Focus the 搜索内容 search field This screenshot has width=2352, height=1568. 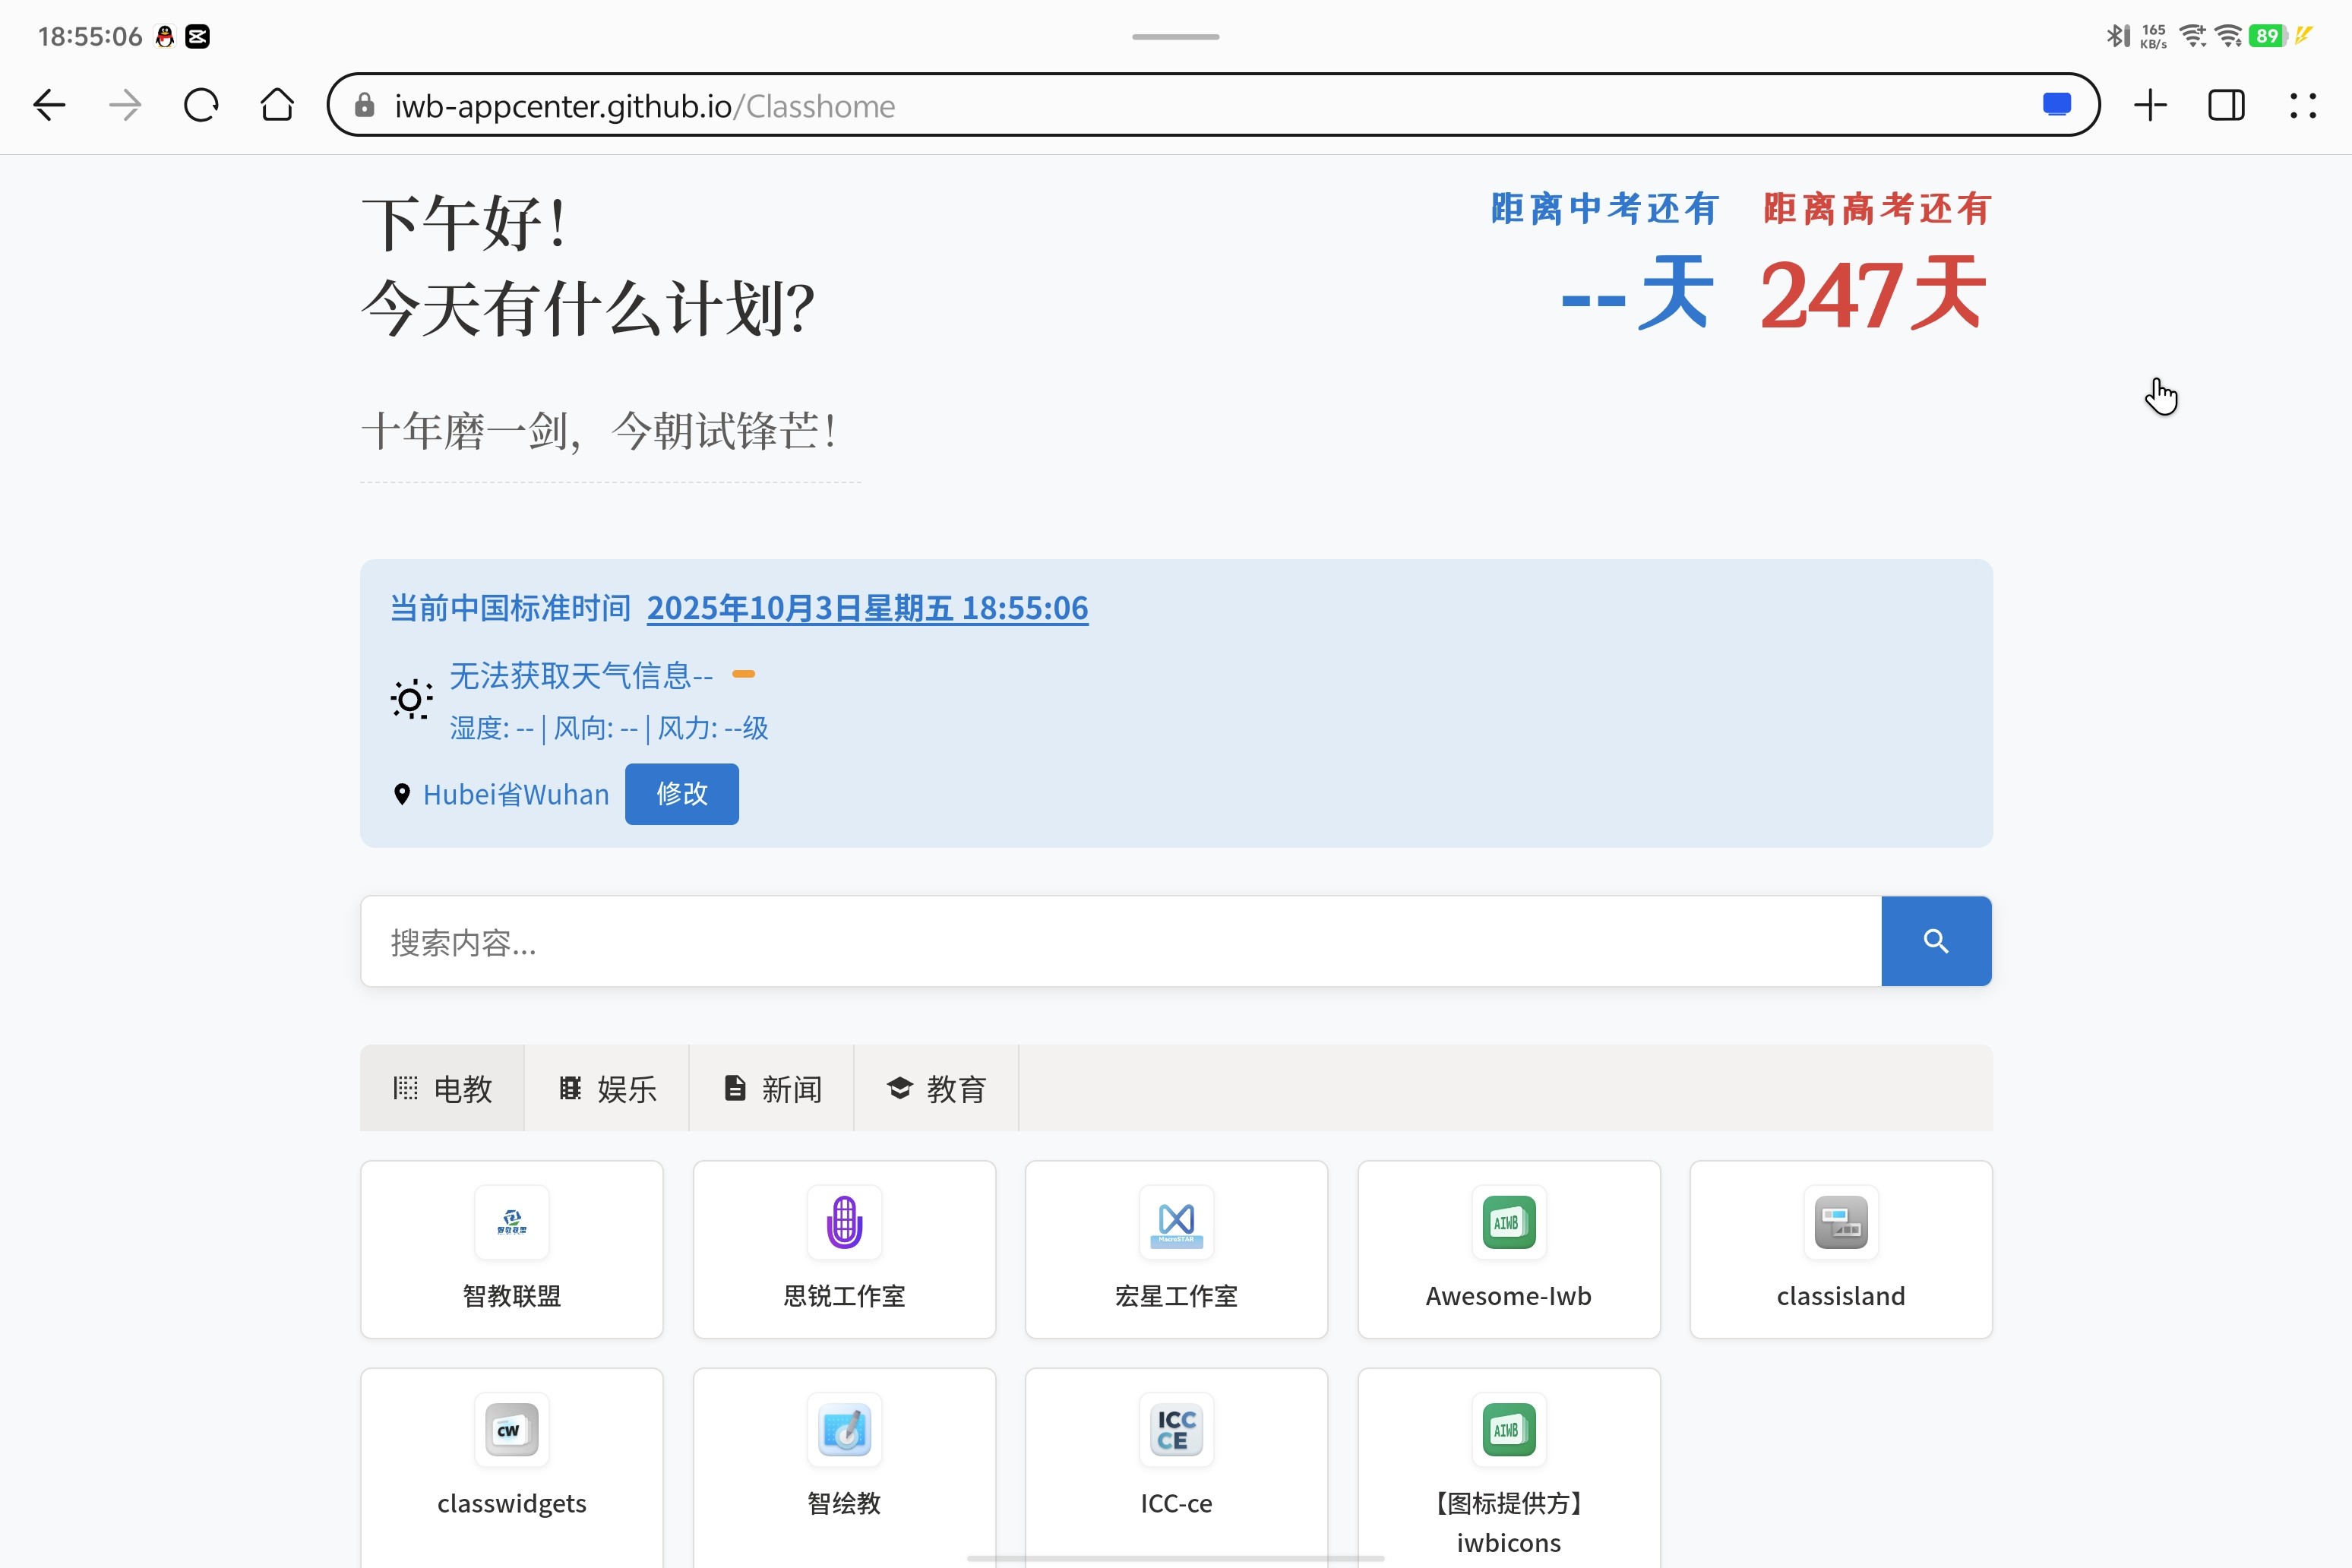click(1120, 941)
